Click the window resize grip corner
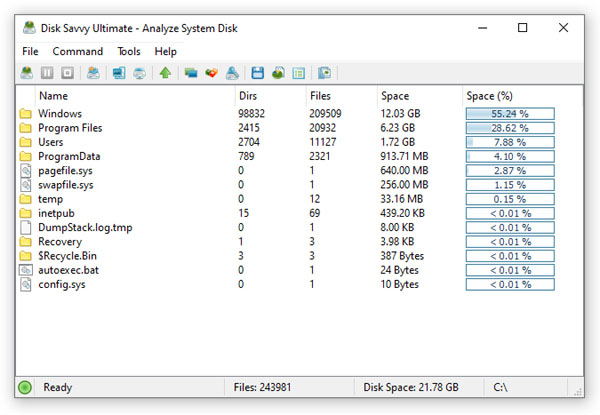Viewport: 600px width, 415px height. click(578, 392)
